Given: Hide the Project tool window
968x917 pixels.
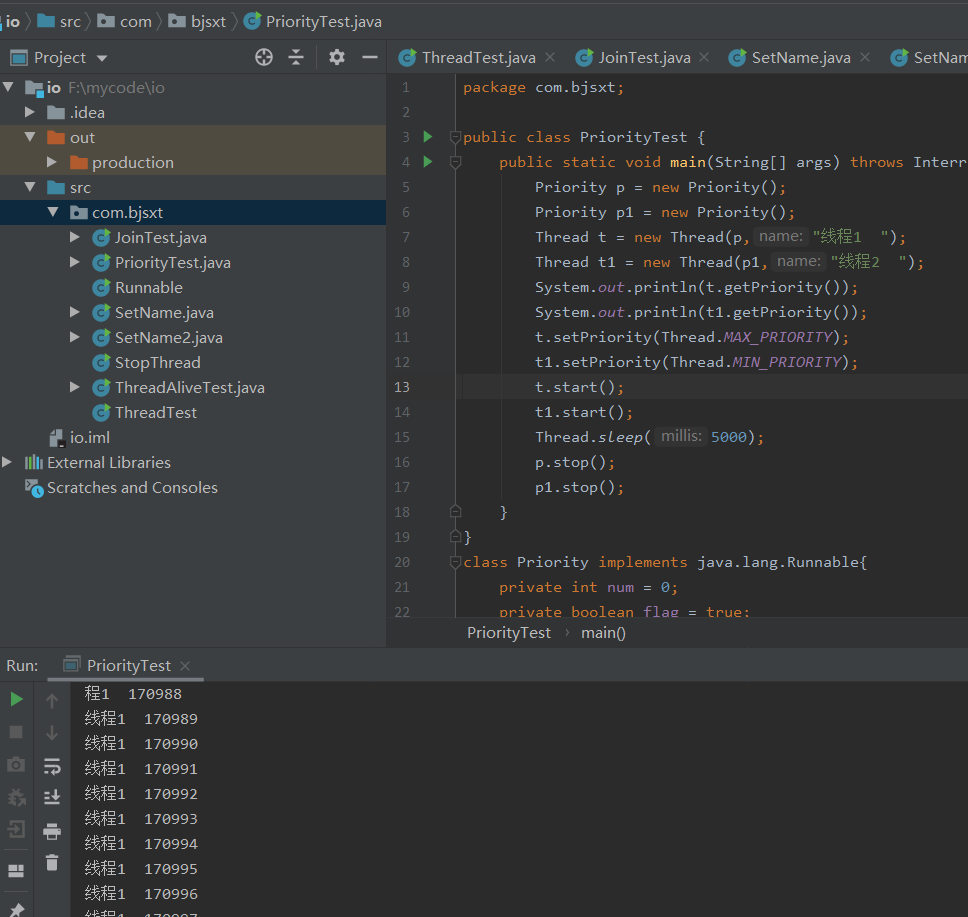Looking at the screenshot, I should click(370, 57).
